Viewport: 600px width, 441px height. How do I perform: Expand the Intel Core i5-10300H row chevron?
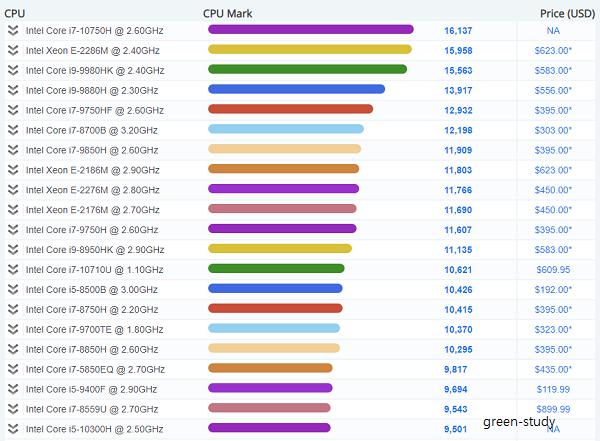[13, 429]
